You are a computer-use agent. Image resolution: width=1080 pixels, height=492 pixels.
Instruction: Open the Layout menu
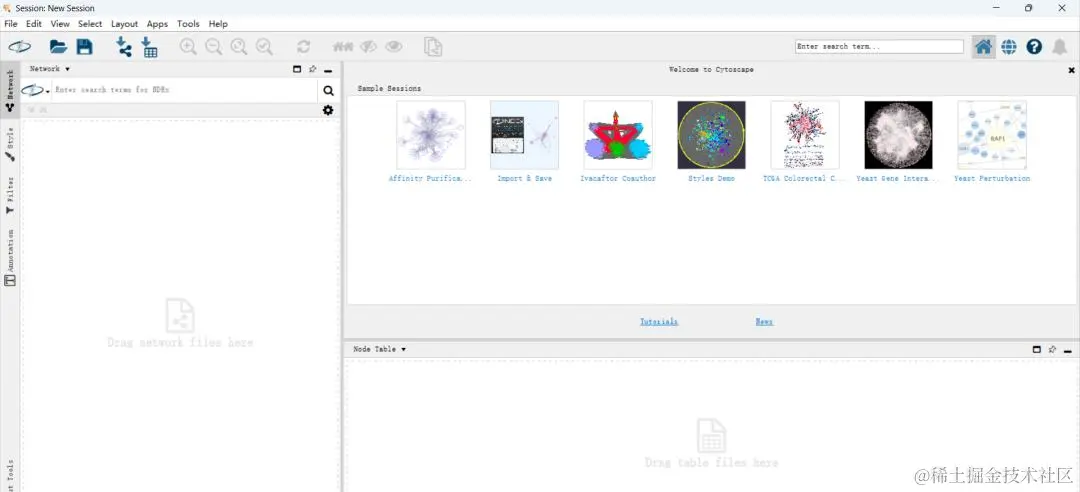(125, 23)
